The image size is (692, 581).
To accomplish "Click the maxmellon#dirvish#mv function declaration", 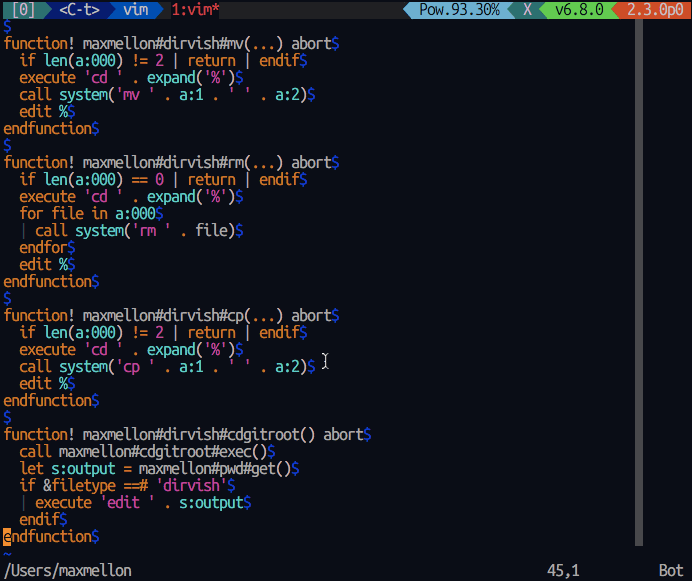I will point(171,44).
